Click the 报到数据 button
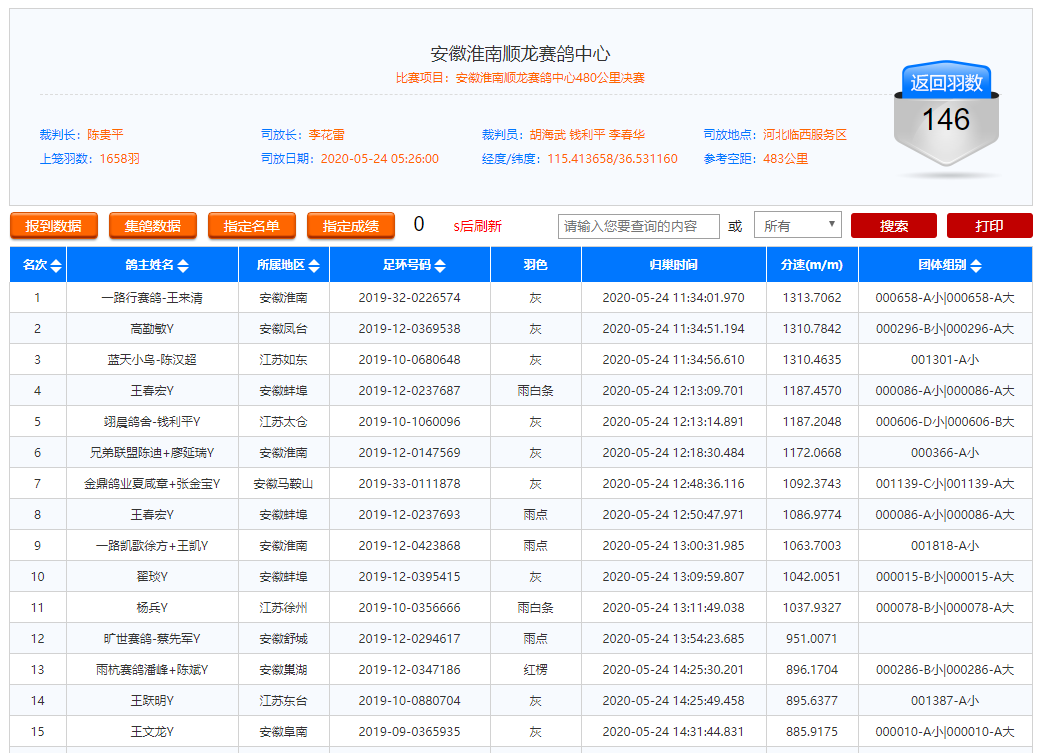This screenshot has height=753, width=1049. (x=53, y=226)
